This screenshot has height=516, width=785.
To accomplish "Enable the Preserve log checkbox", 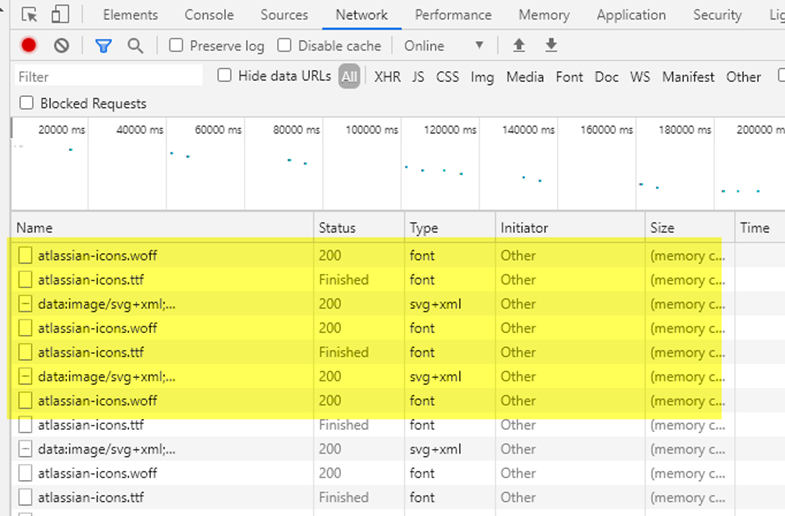I will [176, 46].
